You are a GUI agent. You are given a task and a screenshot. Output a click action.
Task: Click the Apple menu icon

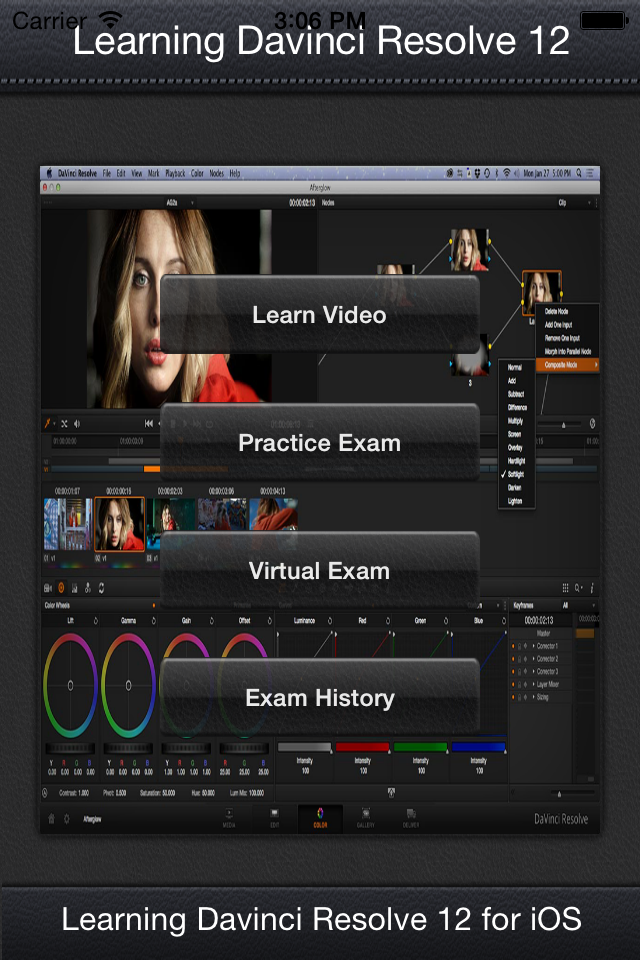[48, 173]
